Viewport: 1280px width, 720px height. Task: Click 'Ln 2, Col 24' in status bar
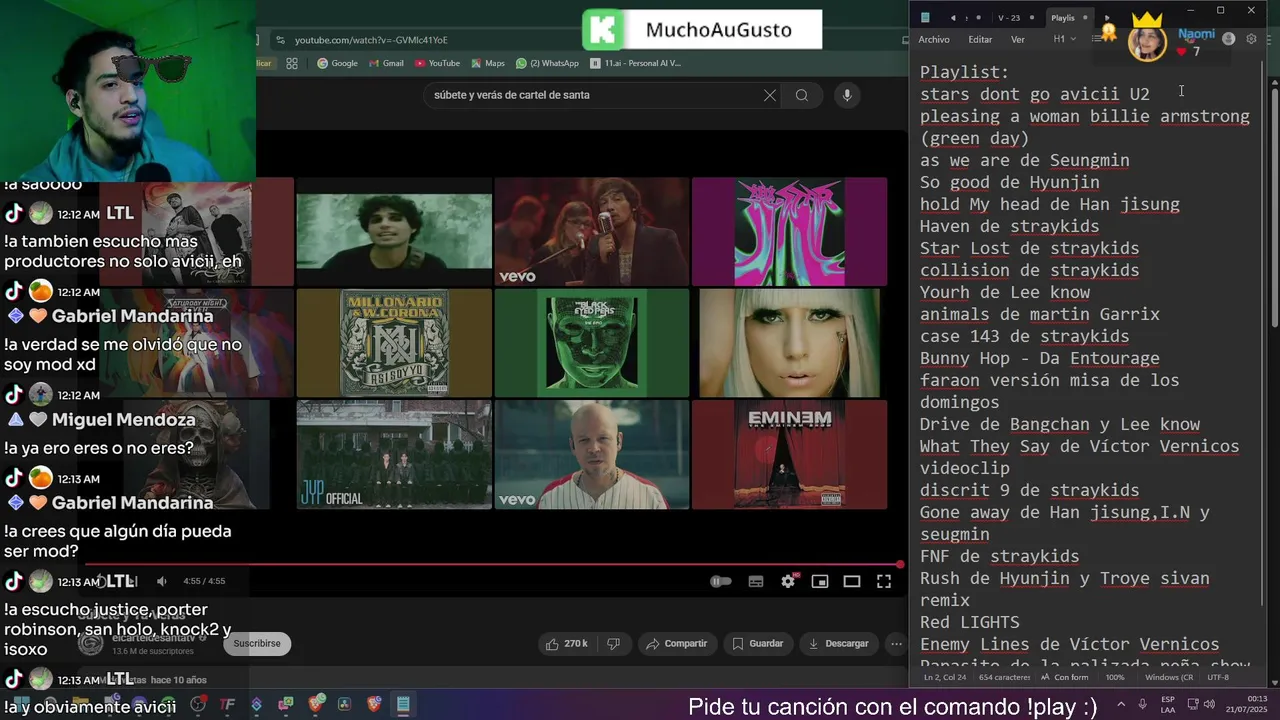(x=945, y=677)
